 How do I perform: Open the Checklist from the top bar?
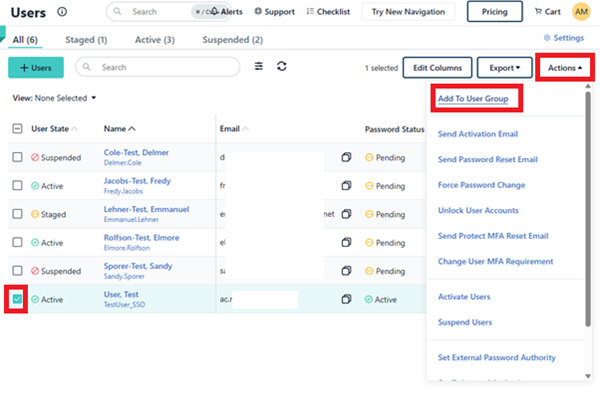pos(331,12)
